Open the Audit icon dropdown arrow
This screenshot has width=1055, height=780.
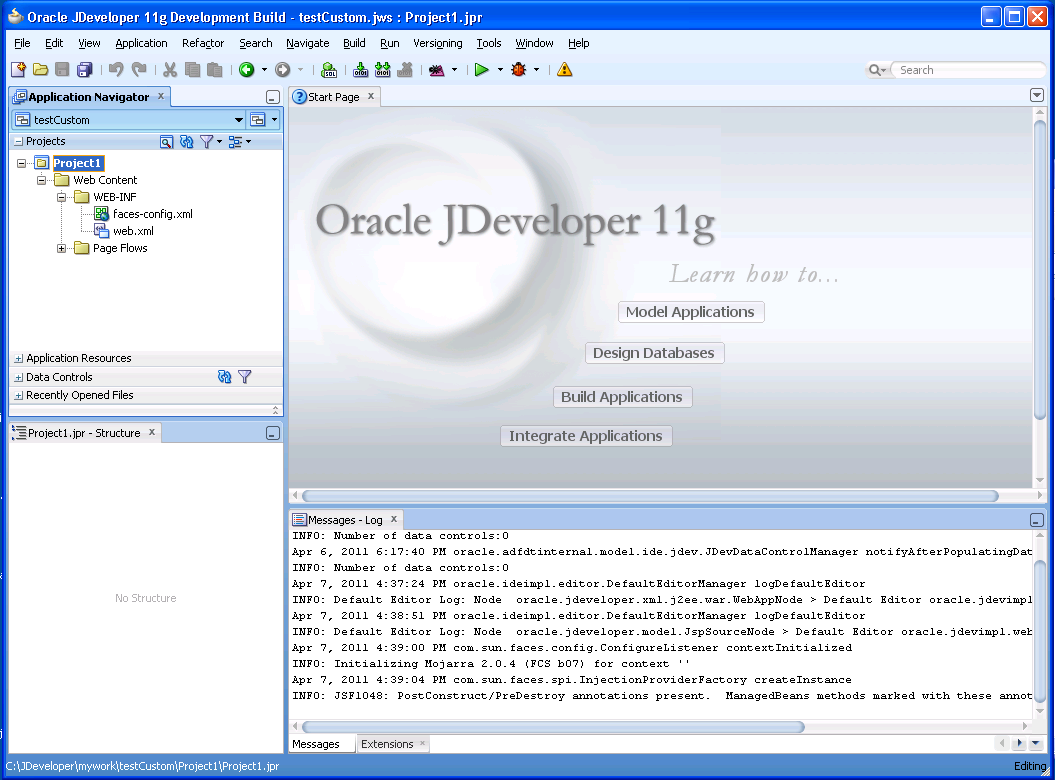point(454,69)
